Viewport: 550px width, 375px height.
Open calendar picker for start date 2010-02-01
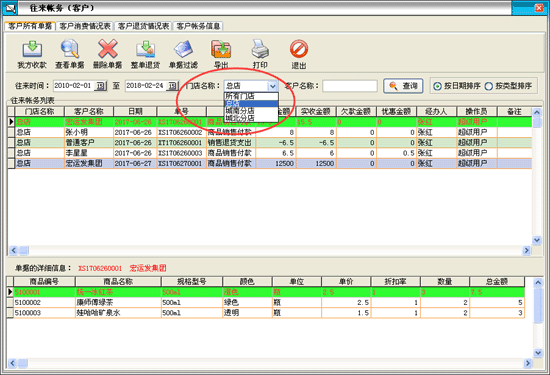101,86
